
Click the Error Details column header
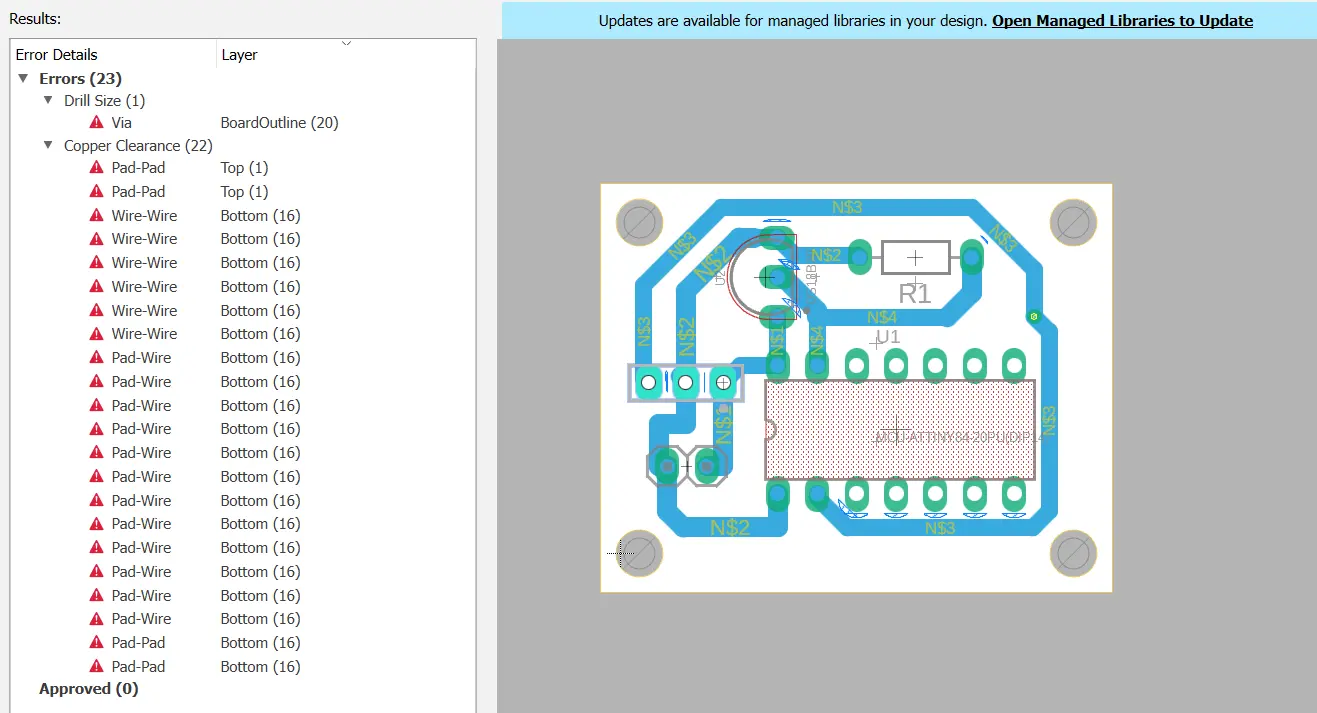point(57,55)
